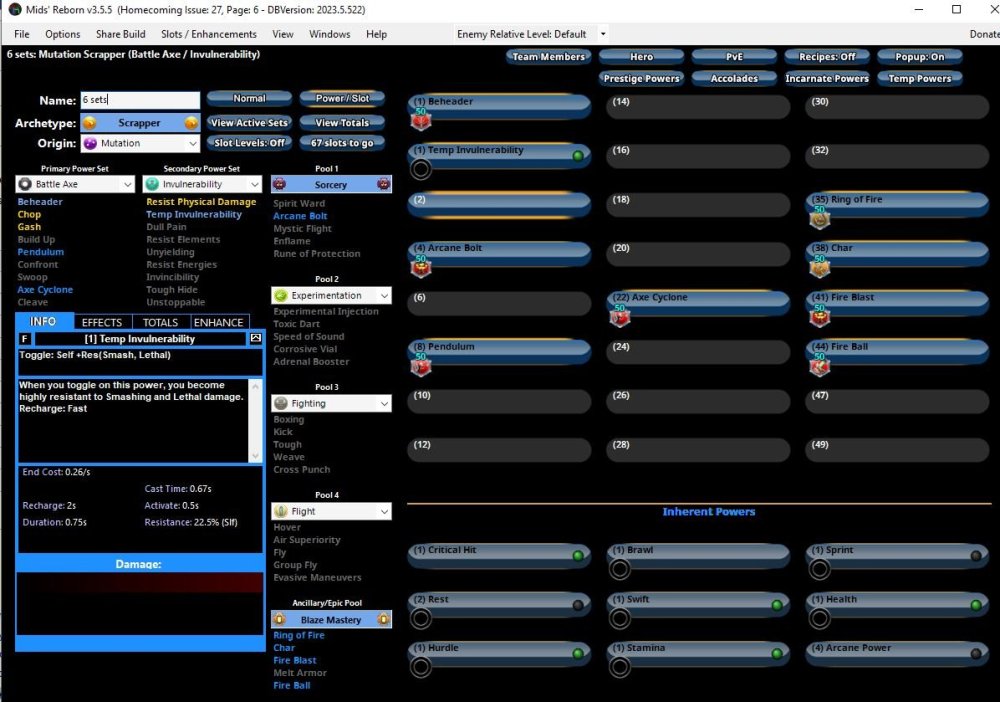This screenshot has width=1000, height=702.
Task: Toggle the Rest inherent power indicator
Action: tap(577, 605)
